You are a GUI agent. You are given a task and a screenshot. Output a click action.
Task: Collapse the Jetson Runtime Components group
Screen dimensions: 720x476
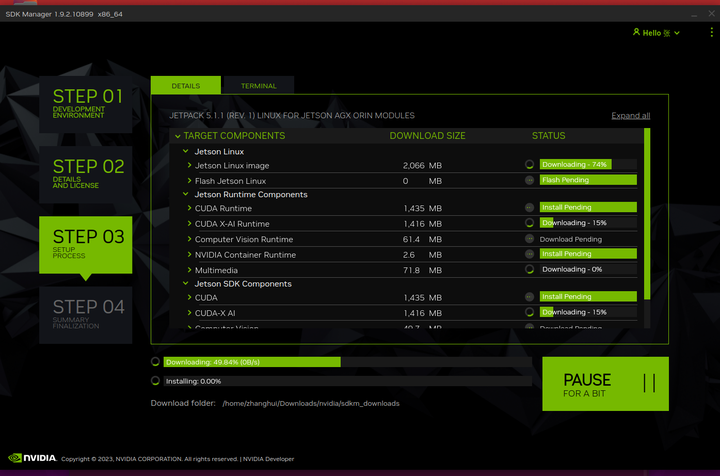(x=186, y=194)
